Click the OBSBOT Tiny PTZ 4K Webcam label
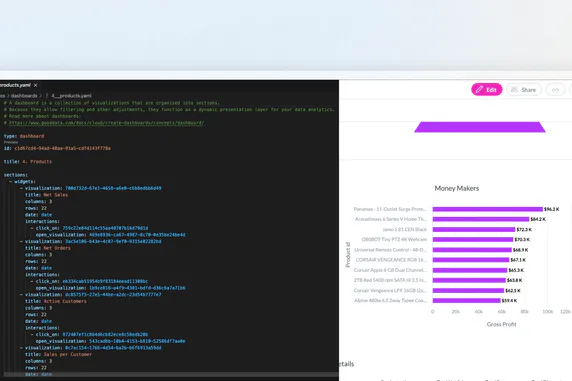Viewport: 572px width, 381px height. pyautogui.click(x=394, y=239)
